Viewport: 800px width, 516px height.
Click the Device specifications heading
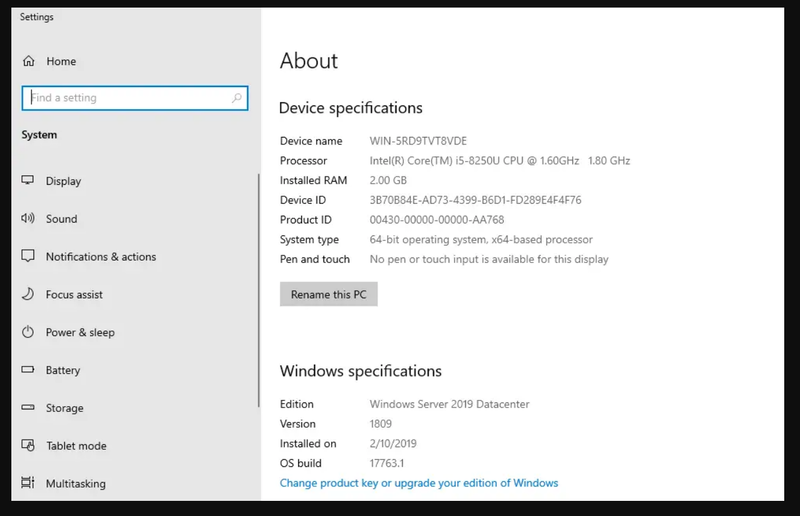[x=351, y=108]
